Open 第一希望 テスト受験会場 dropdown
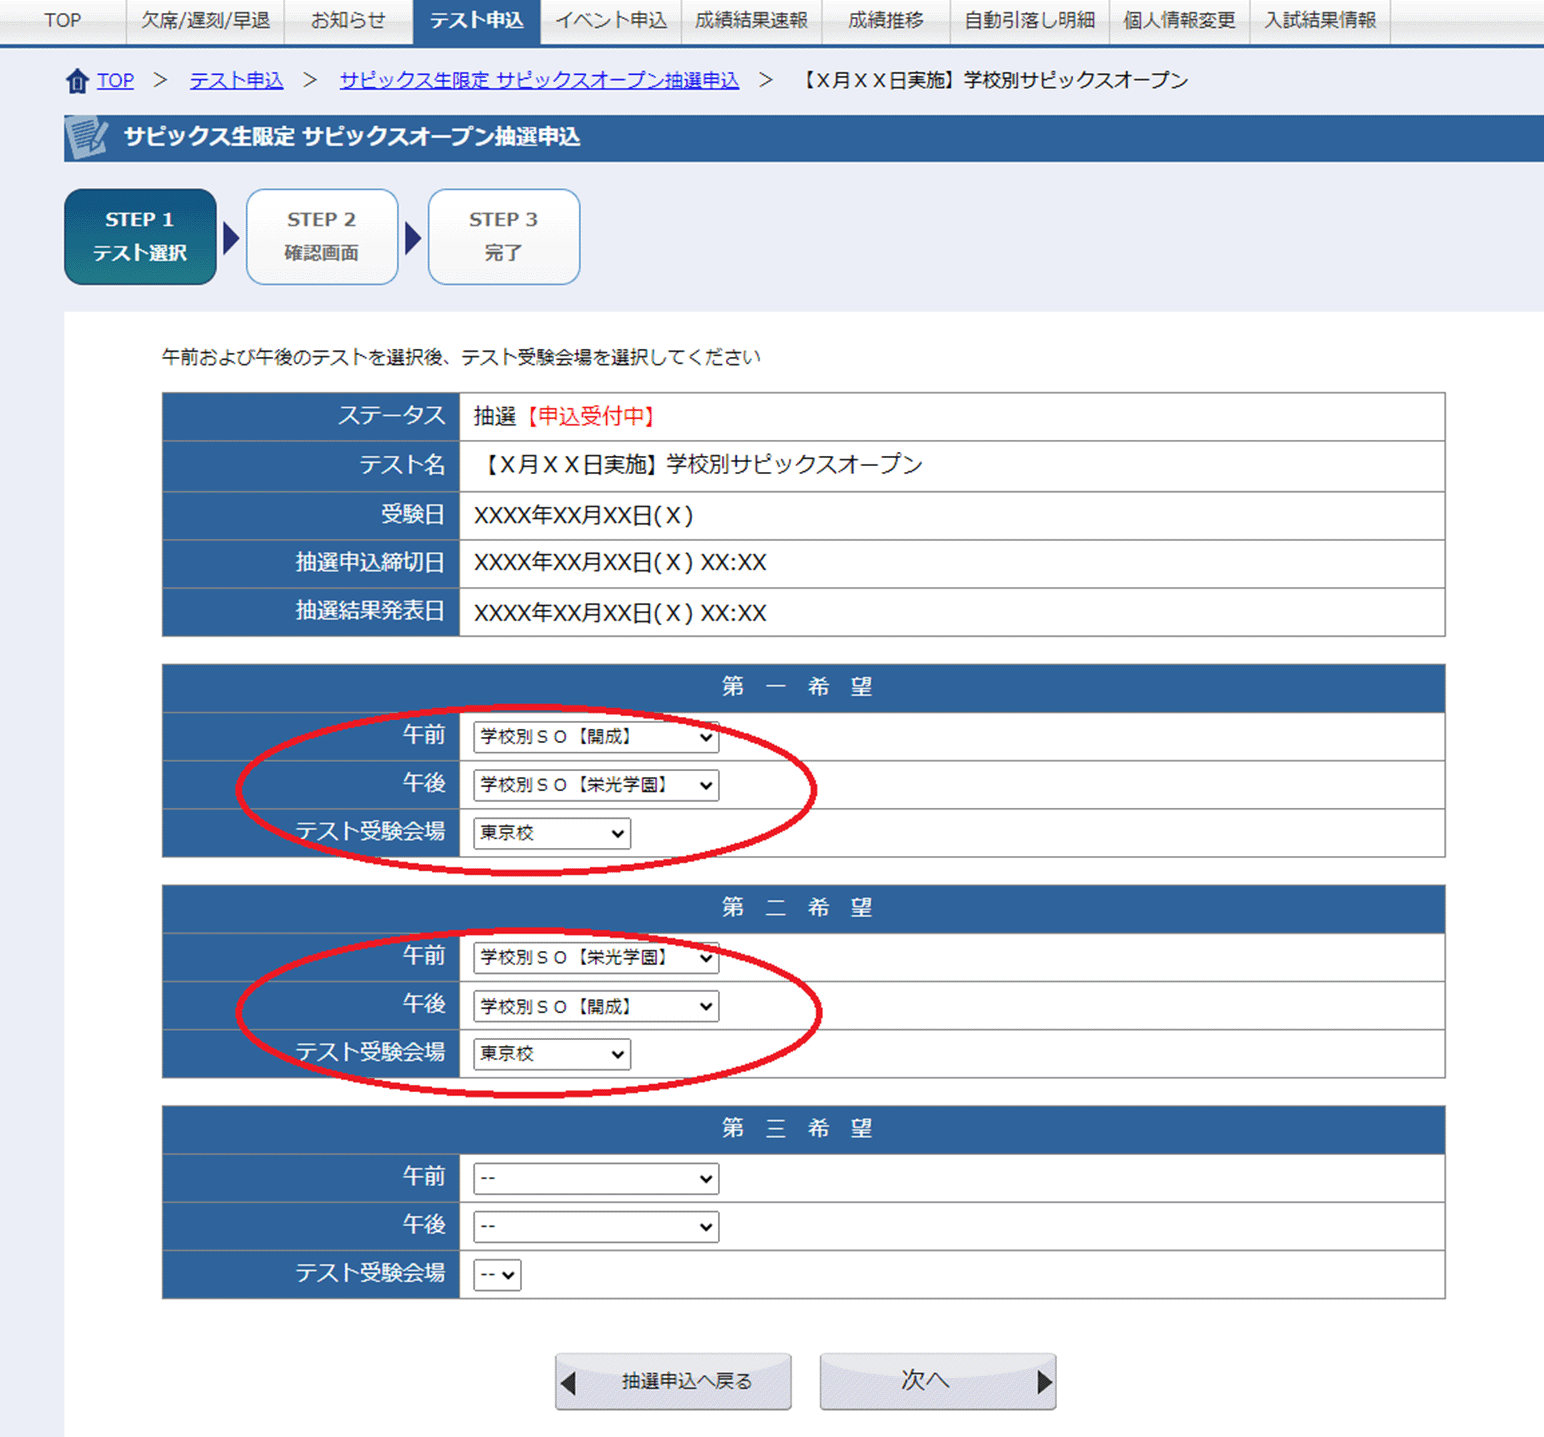 tap(552, 833)
